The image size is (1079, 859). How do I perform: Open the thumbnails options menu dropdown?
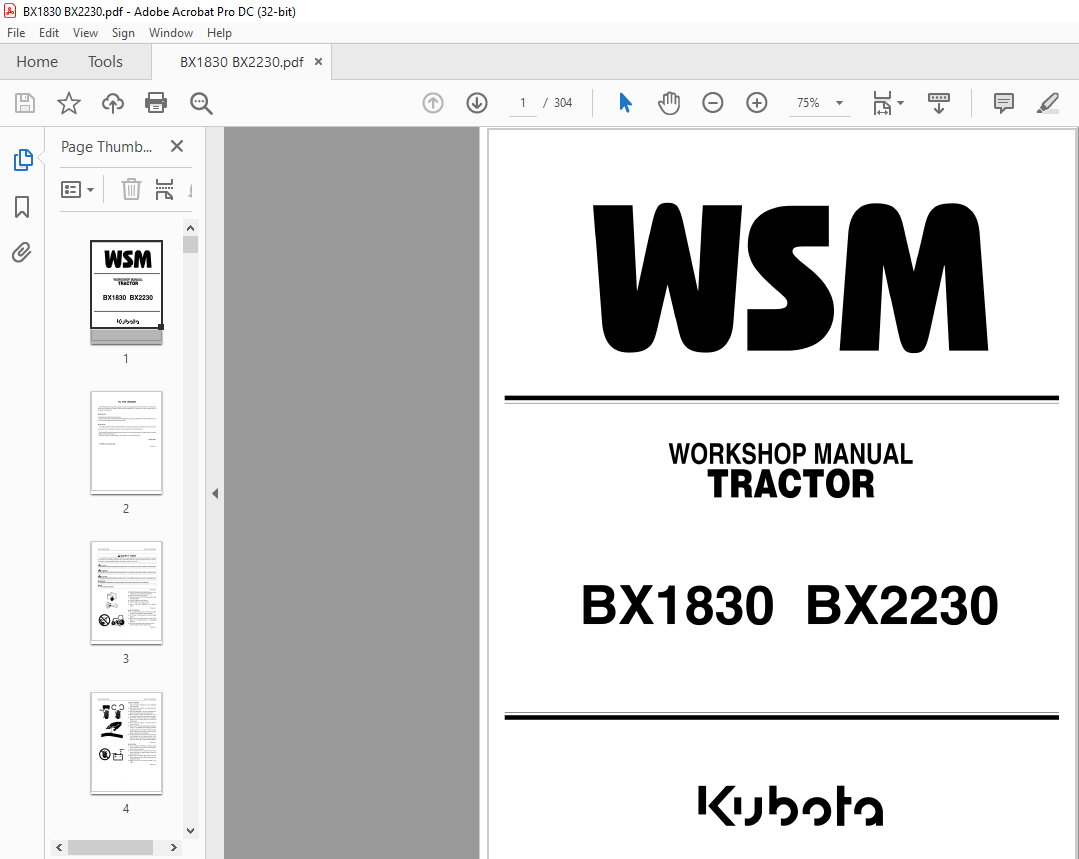point(78,189)
